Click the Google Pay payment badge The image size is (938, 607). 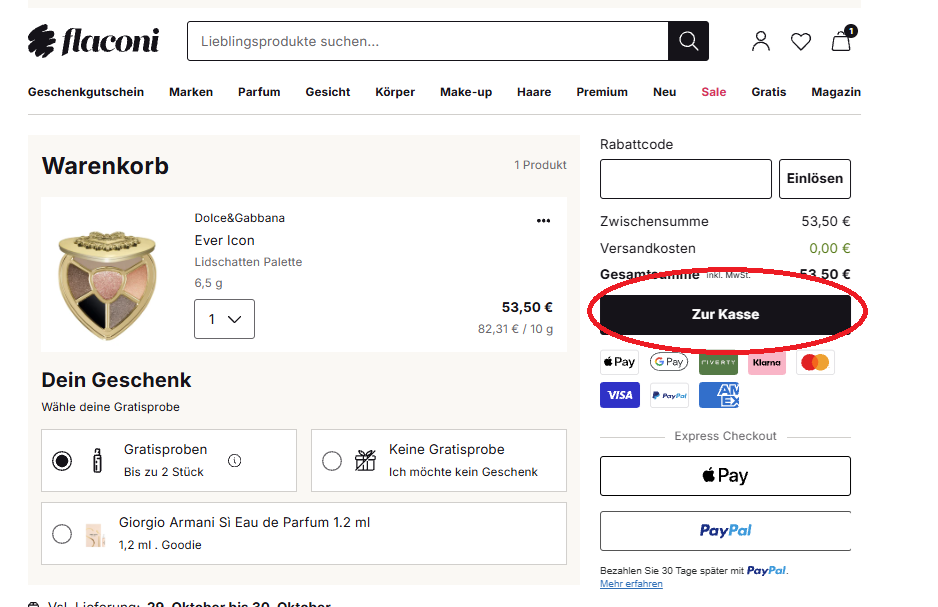pos(669,362)
